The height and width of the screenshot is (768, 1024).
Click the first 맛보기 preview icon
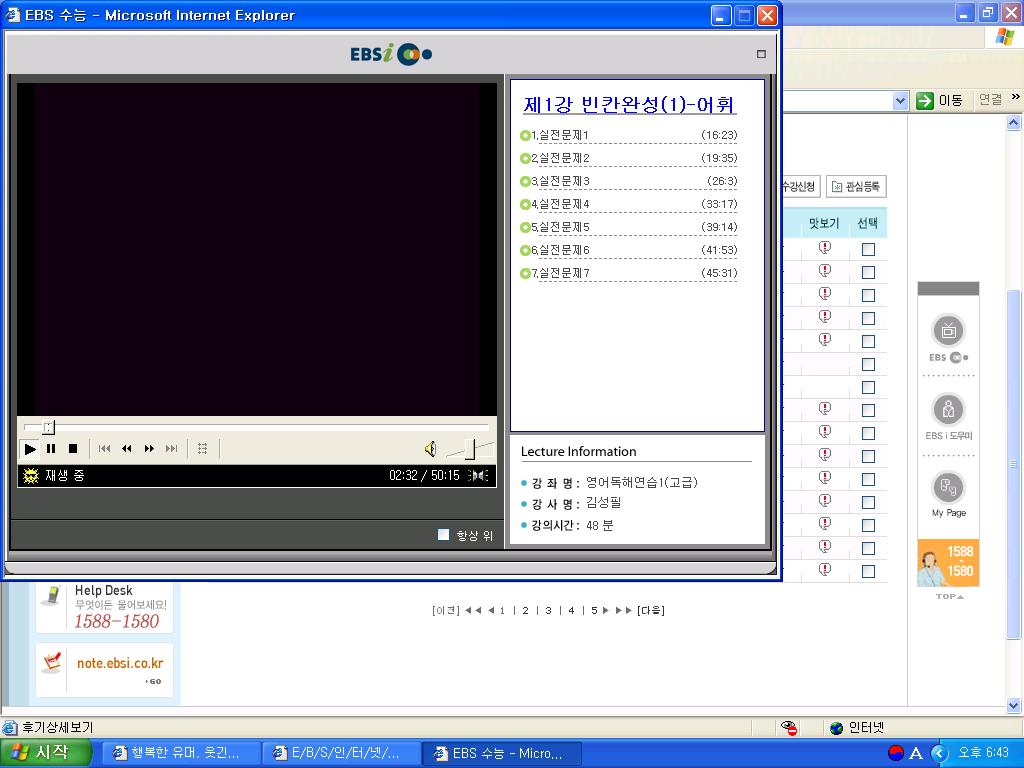pyautogui.click(x=825, y=248)
